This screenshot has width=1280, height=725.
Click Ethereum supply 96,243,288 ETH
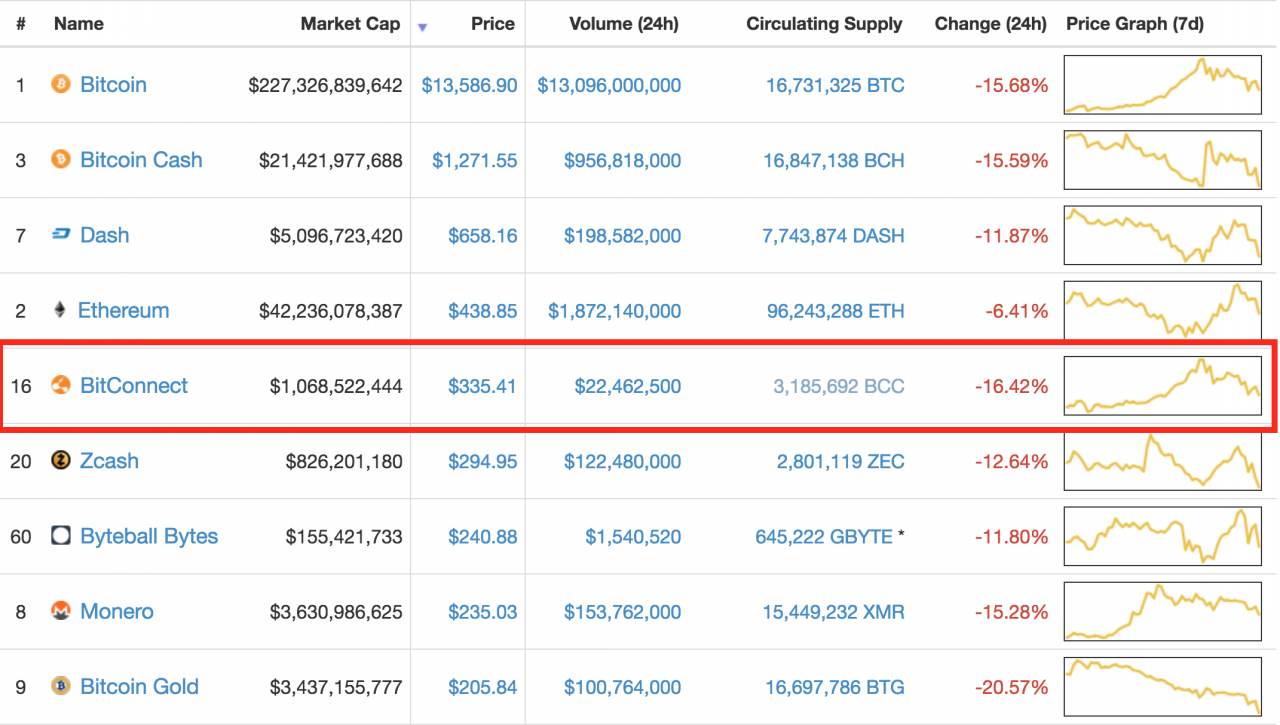[835, 311]
